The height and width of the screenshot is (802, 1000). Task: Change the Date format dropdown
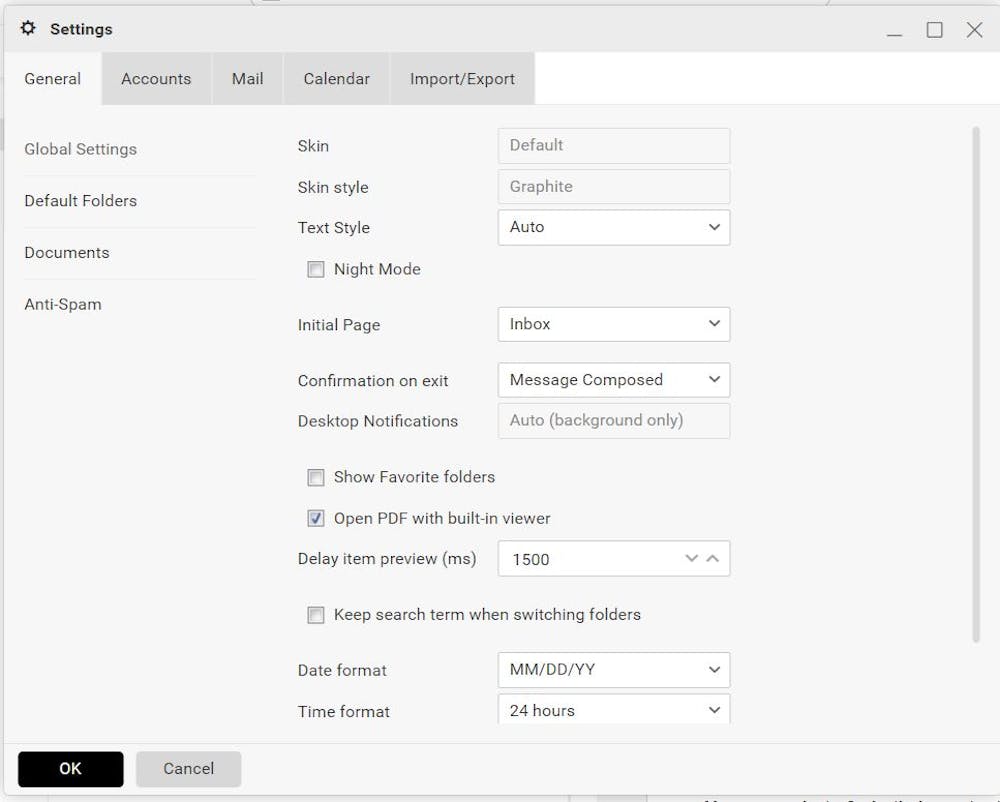(x=613, y=670)
